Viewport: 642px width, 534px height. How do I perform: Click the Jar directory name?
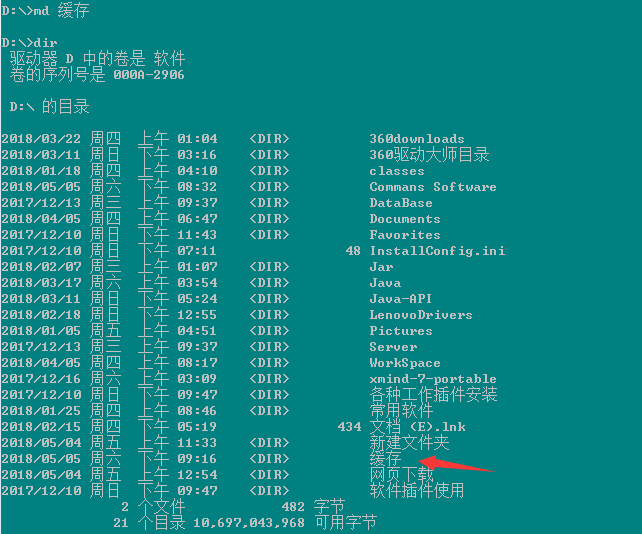[381, 267]
